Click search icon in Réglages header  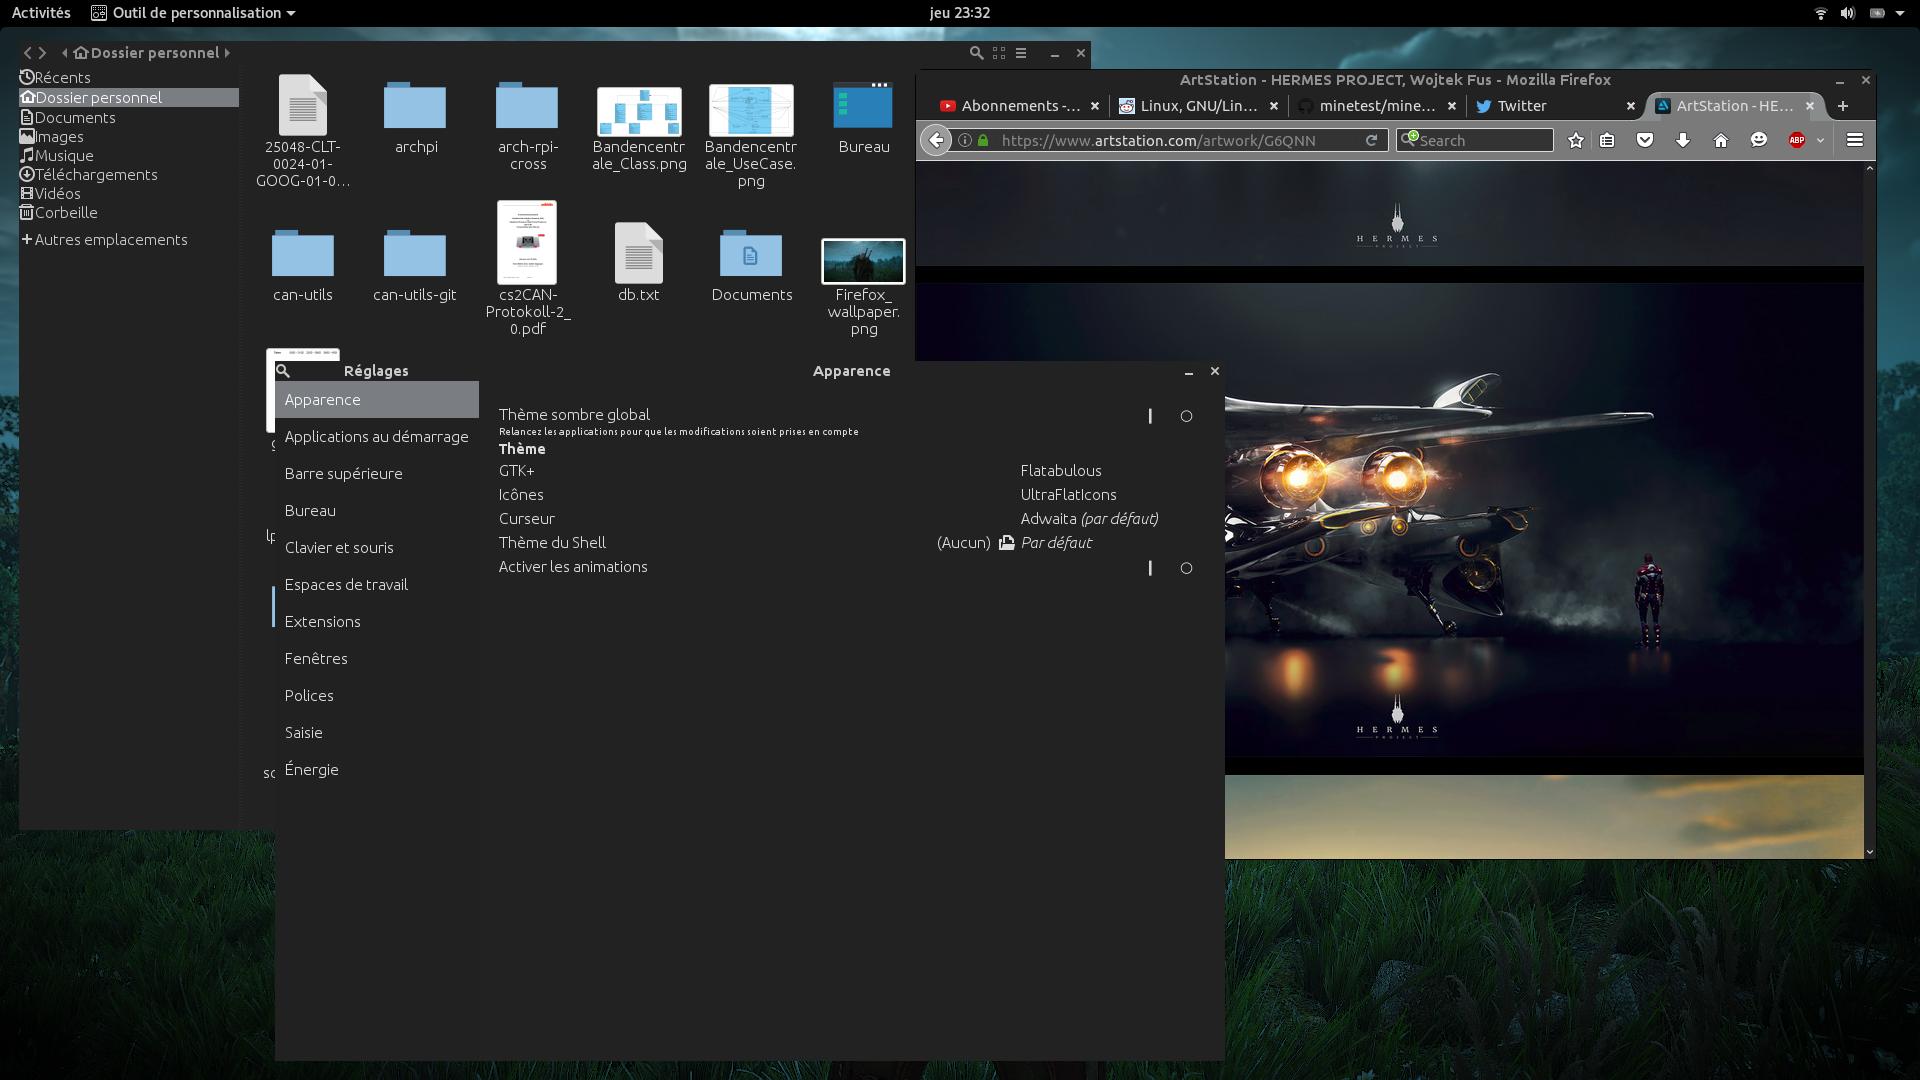283,371
